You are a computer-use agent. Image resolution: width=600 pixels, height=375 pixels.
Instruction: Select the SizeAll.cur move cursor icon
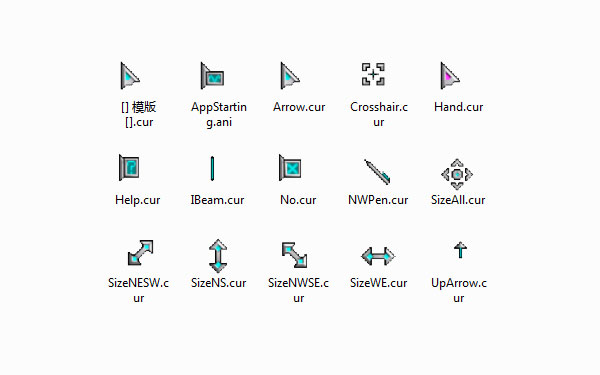[457, 174]
